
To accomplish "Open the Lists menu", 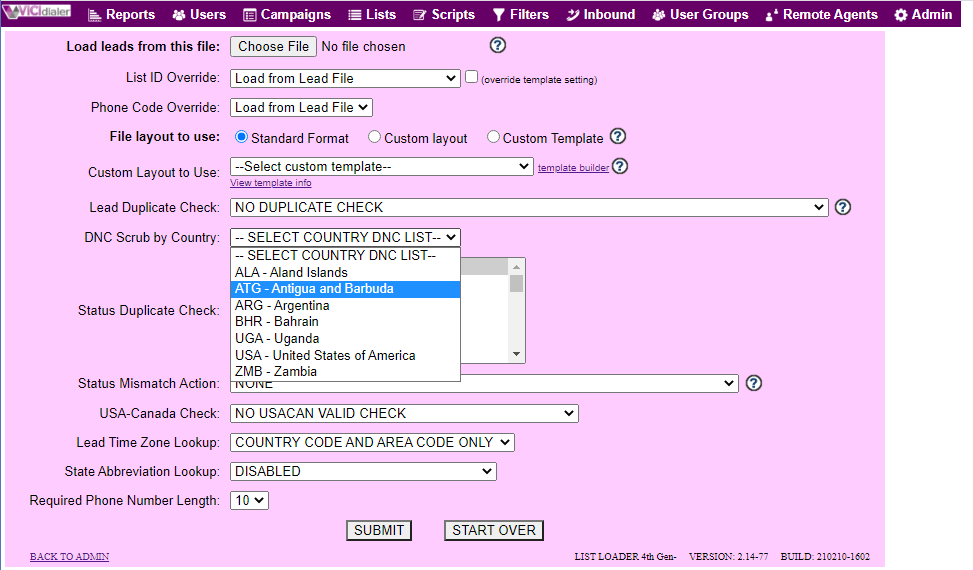I will pos(372,14).
